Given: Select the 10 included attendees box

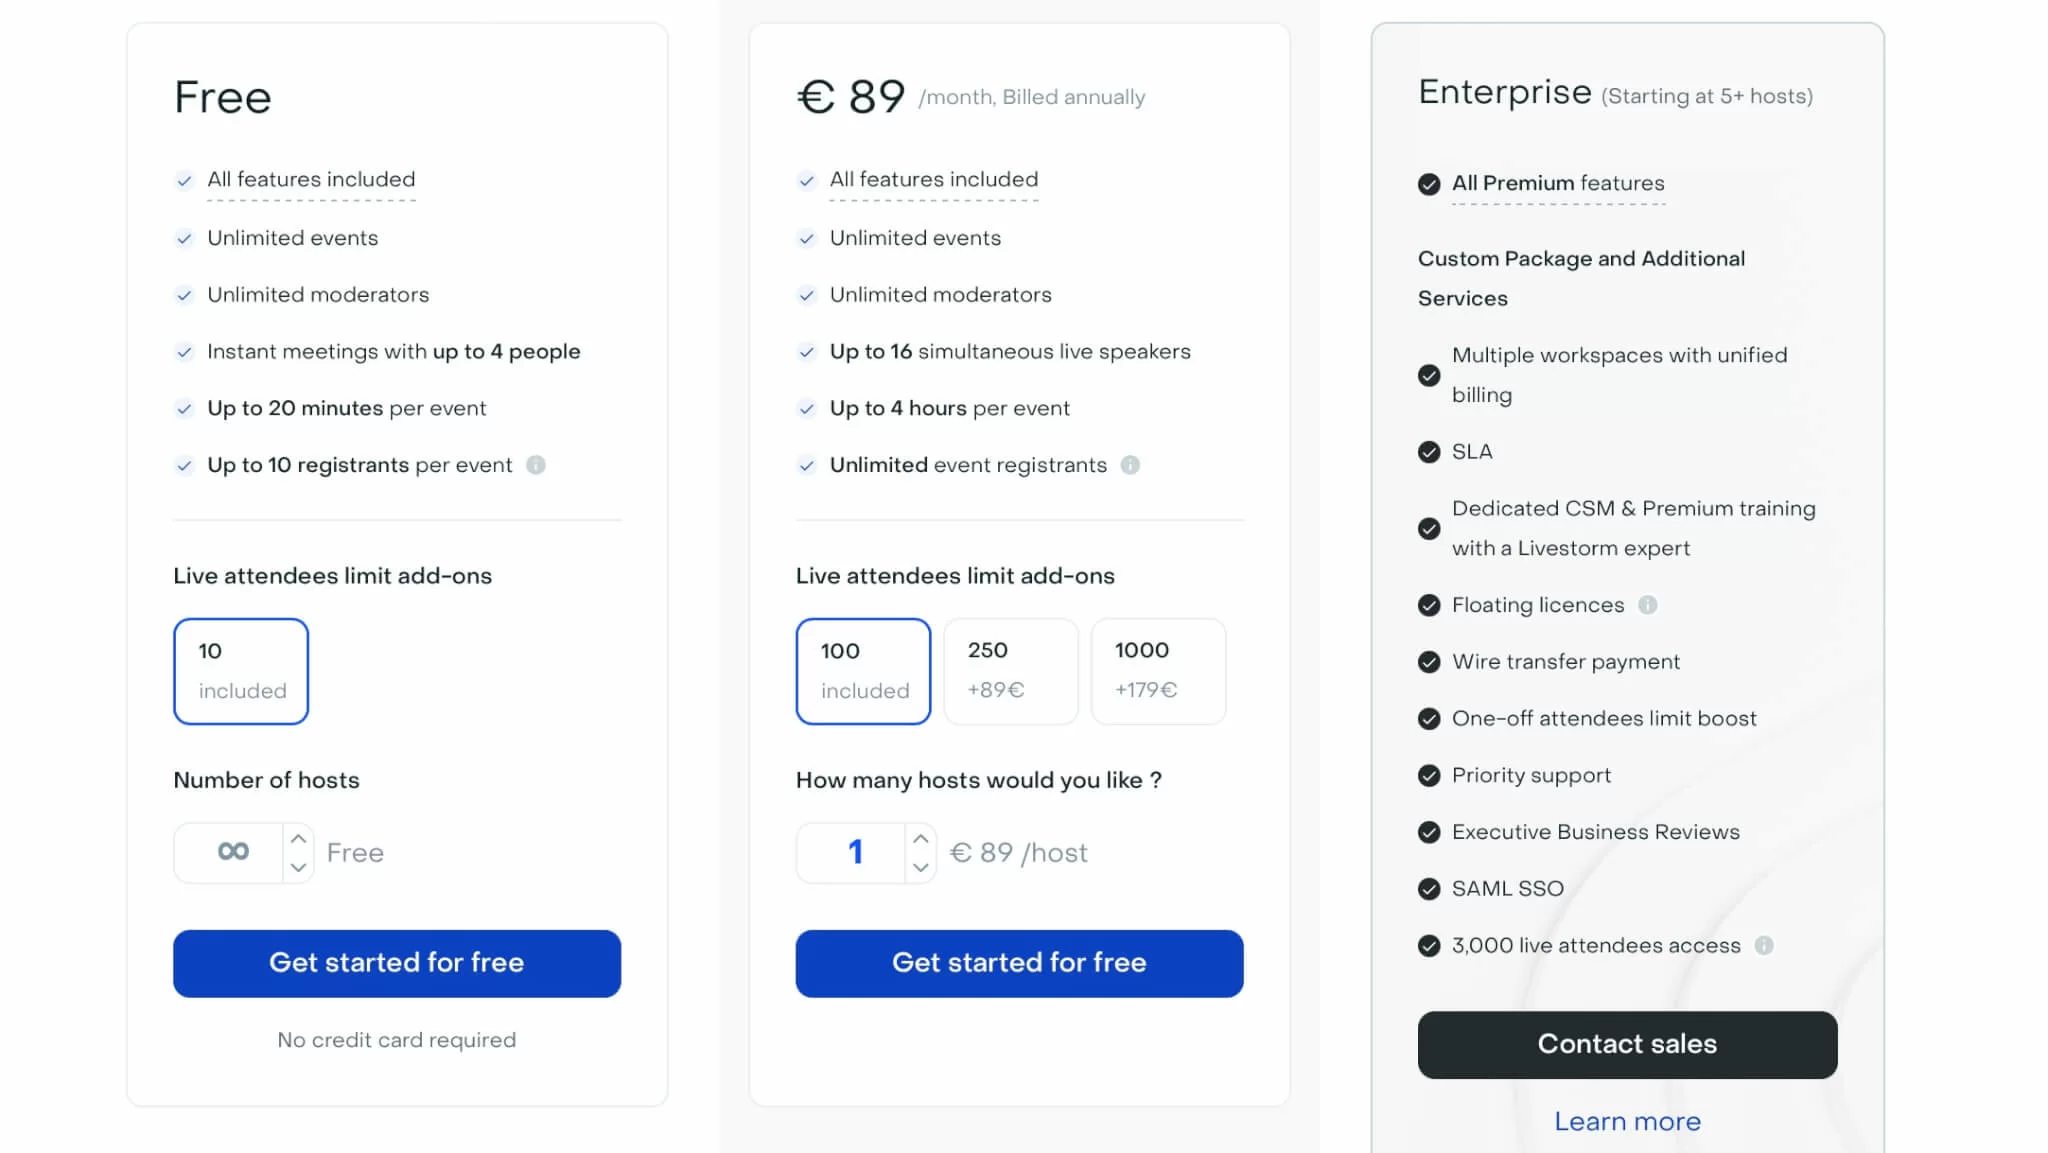Looking at the screenshot, I should click(x=241, y=671).
